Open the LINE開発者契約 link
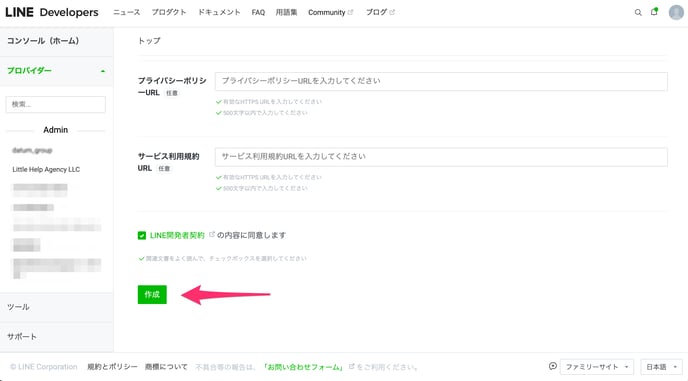This screenshot has height=381, width=688. (x=177, y=235)
